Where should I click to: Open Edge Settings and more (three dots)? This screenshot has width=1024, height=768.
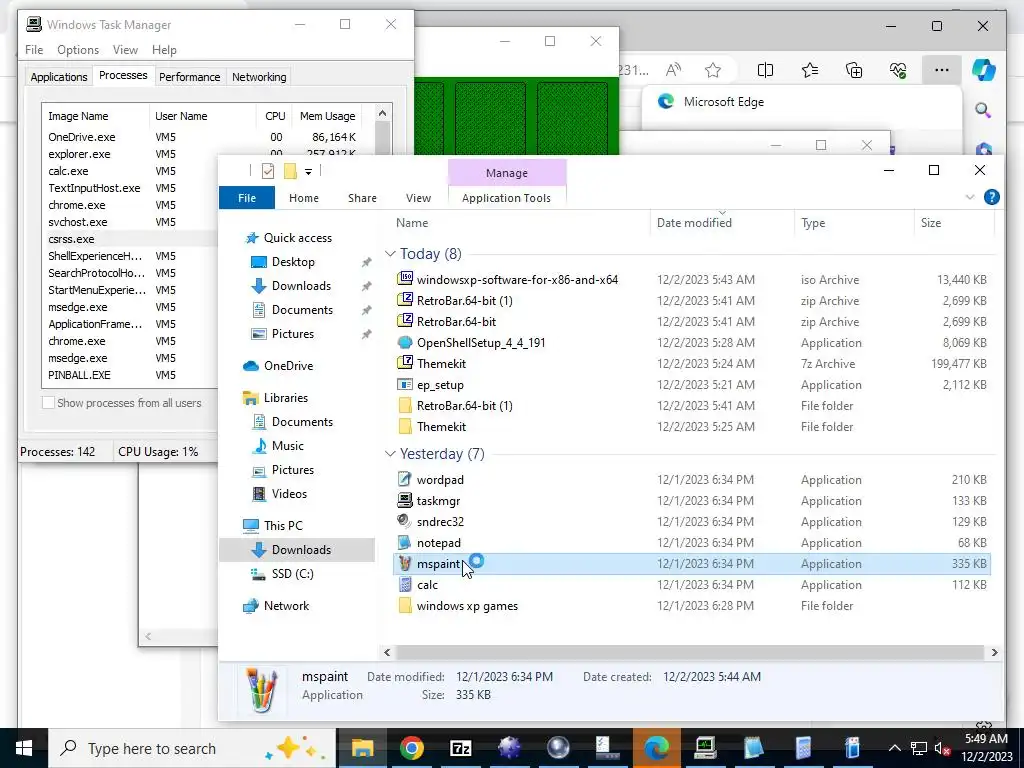(942, 70)
